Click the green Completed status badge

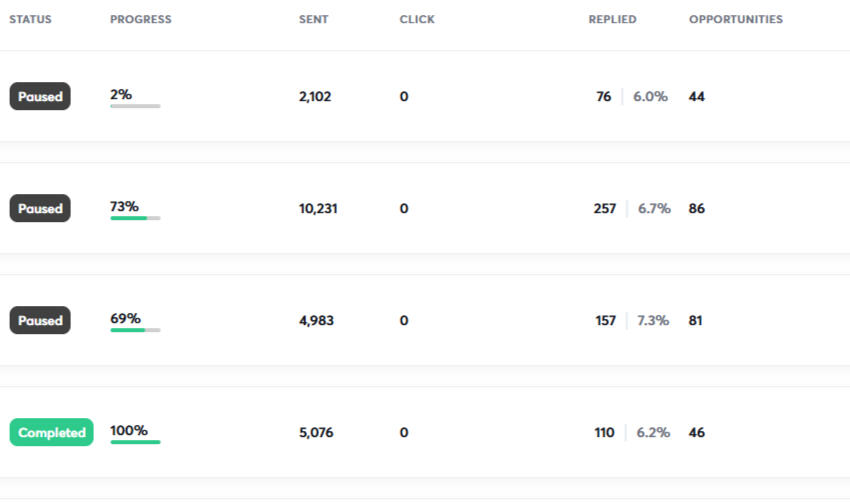(51, 433)
